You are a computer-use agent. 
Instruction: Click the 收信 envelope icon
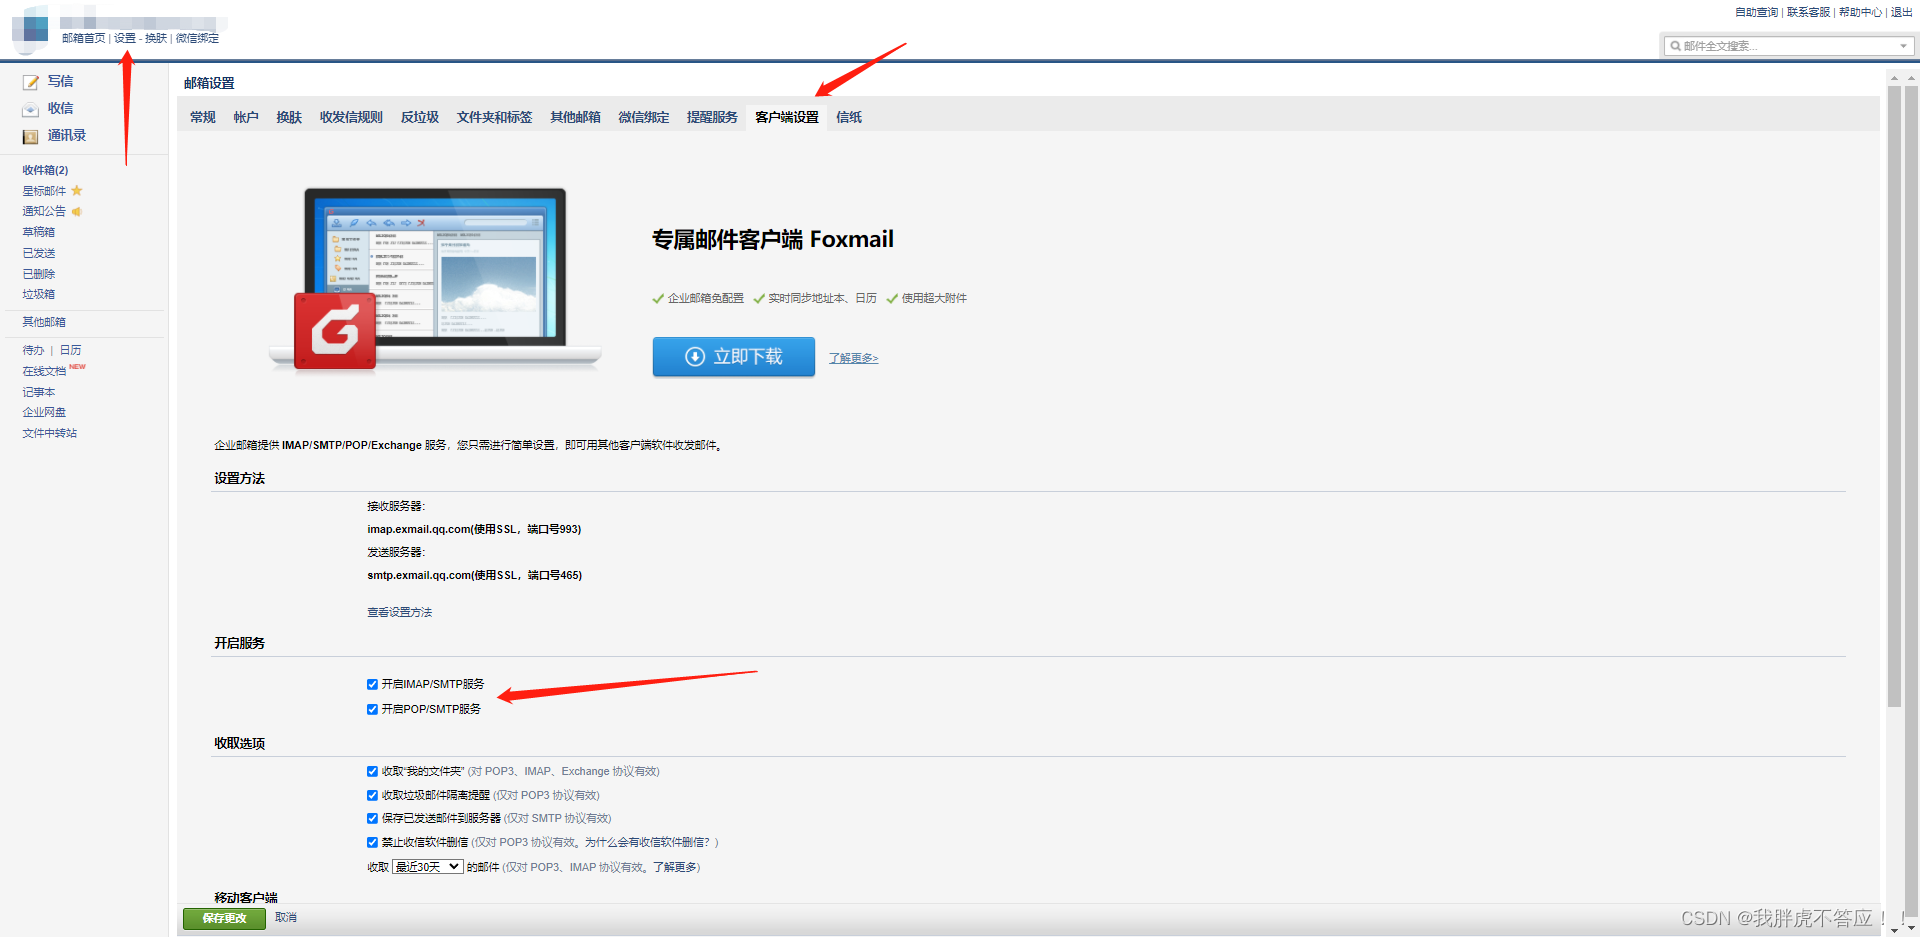coord(31,109)
